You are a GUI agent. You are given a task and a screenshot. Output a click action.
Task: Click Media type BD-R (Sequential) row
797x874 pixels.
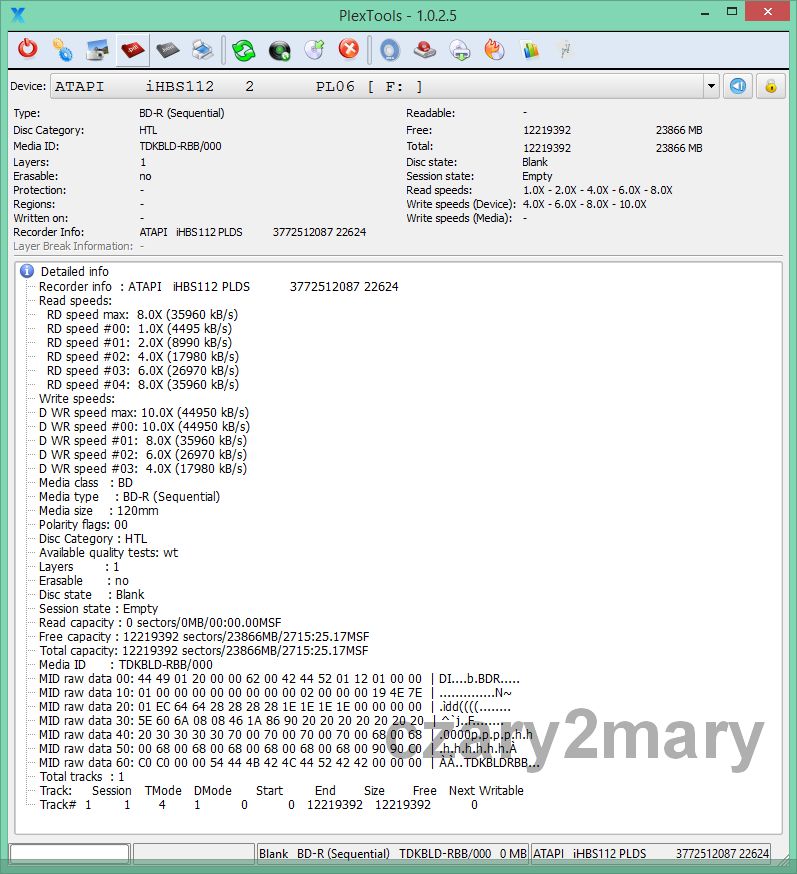point(129,496)
